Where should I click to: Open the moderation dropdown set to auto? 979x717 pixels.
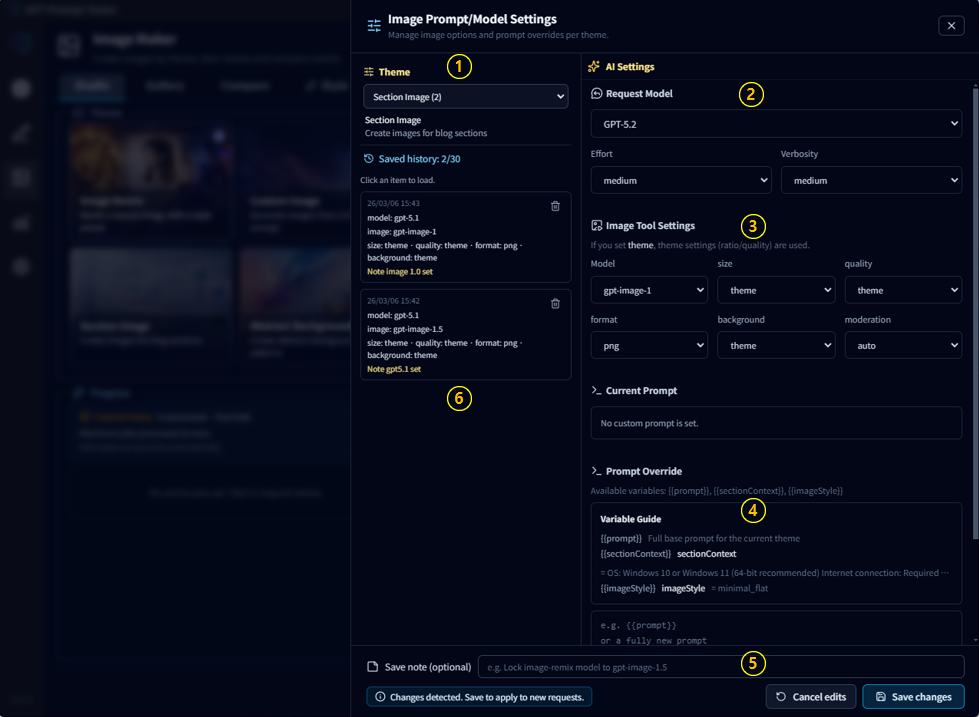pos(902,345)
